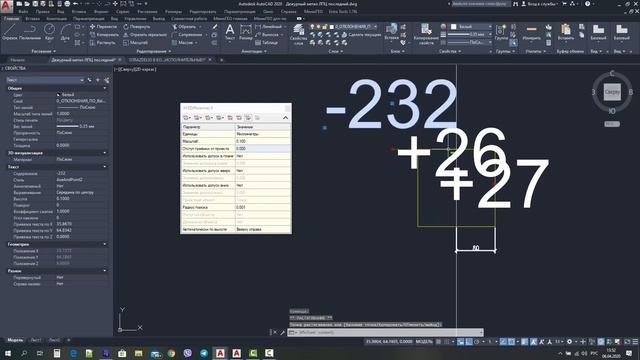This screenshot has width=640, height=360.
Task: Expand the Рисование panel
Action: [x=44, y=51]
